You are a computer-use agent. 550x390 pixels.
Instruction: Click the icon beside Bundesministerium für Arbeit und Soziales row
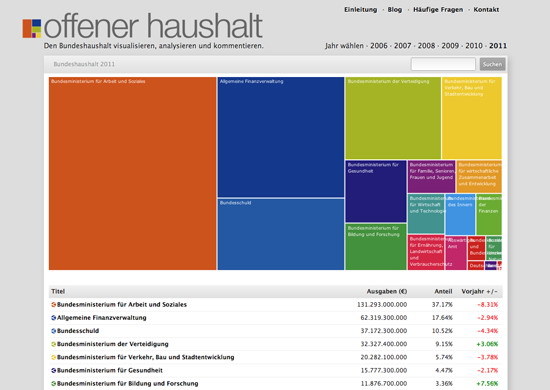(x=54, y=305)
